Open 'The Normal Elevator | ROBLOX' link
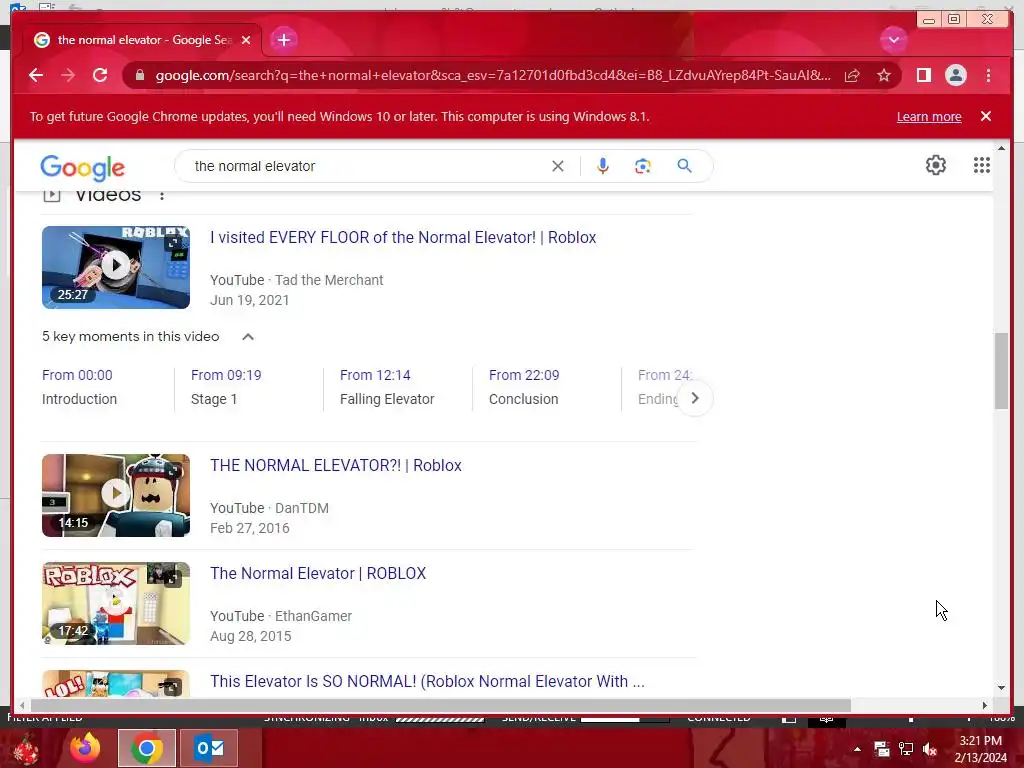 point(318,573)
